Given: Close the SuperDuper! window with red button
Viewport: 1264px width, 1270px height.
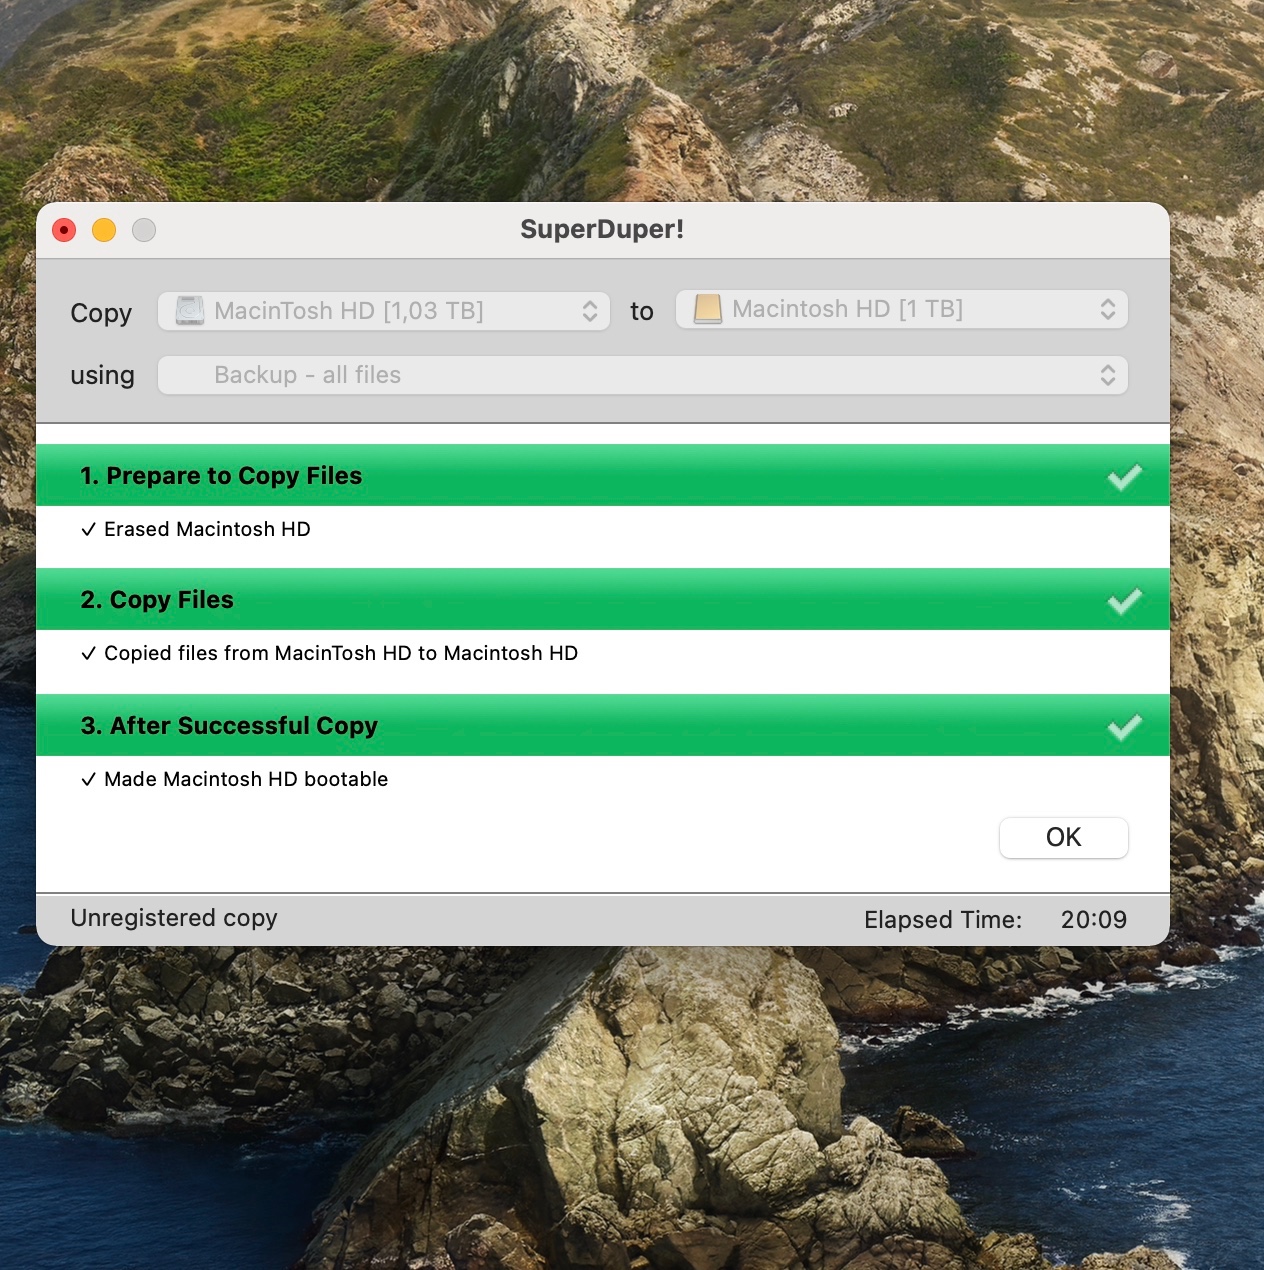Looking at the screenshot, I should [x=64, y=230].
